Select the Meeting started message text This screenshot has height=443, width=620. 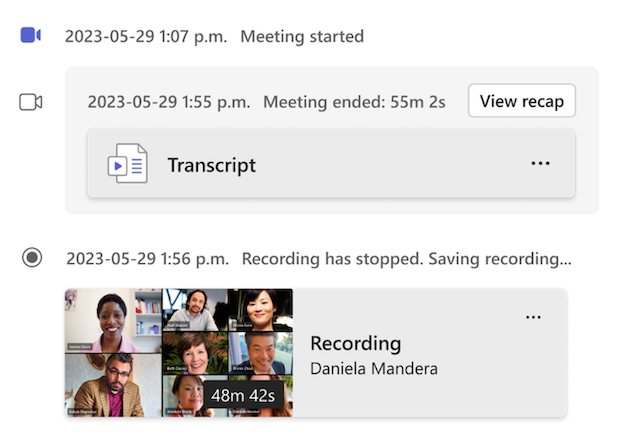point(302,36)
